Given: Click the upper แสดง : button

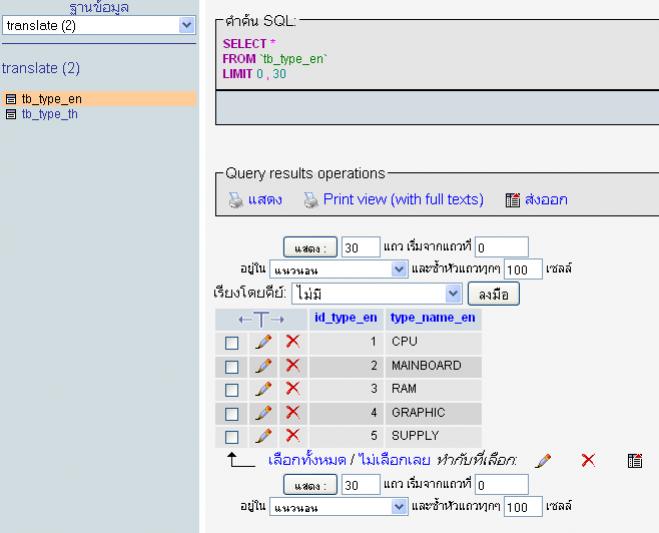Looking at the screenshot, I should [x=310, y=248].
